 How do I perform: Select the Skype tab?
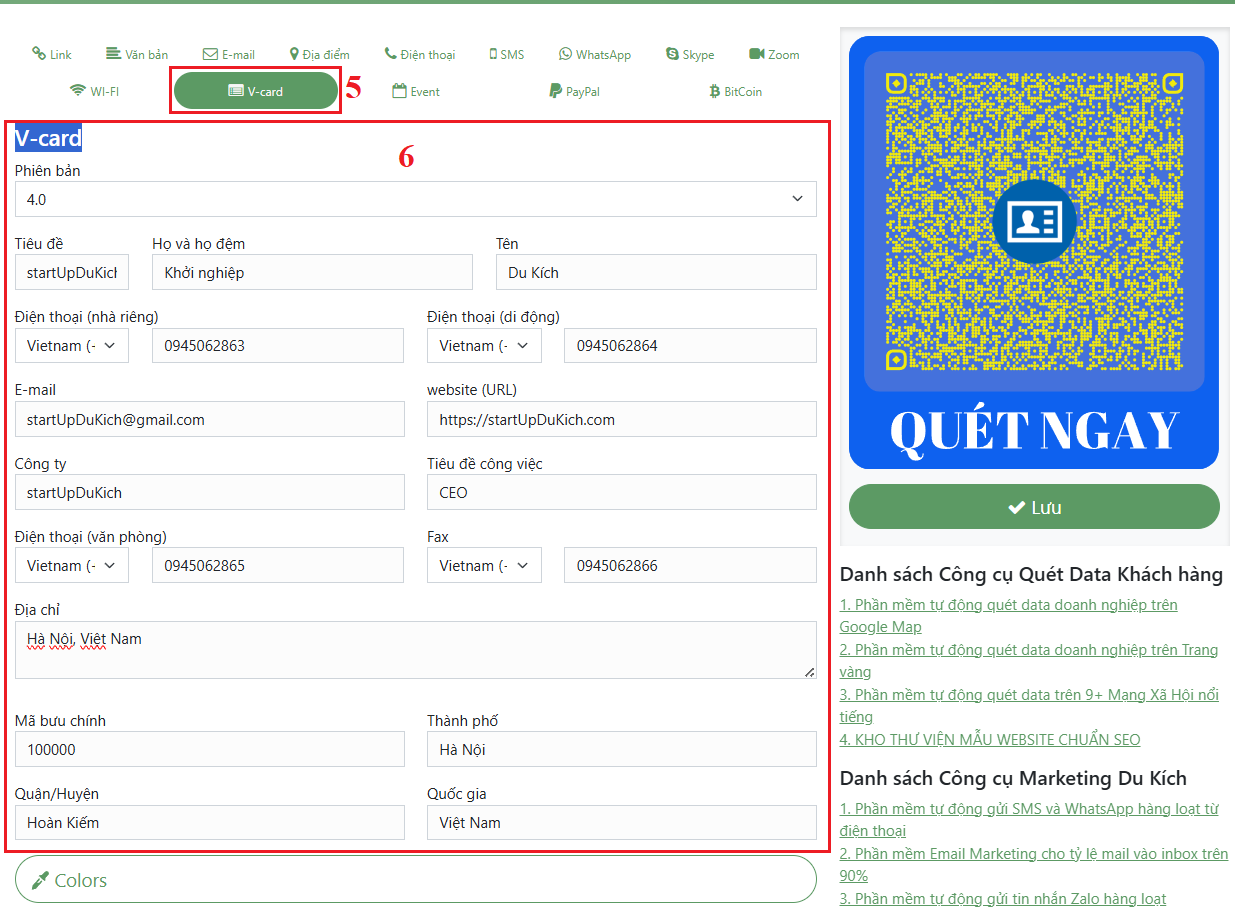[x=690, y=54]
